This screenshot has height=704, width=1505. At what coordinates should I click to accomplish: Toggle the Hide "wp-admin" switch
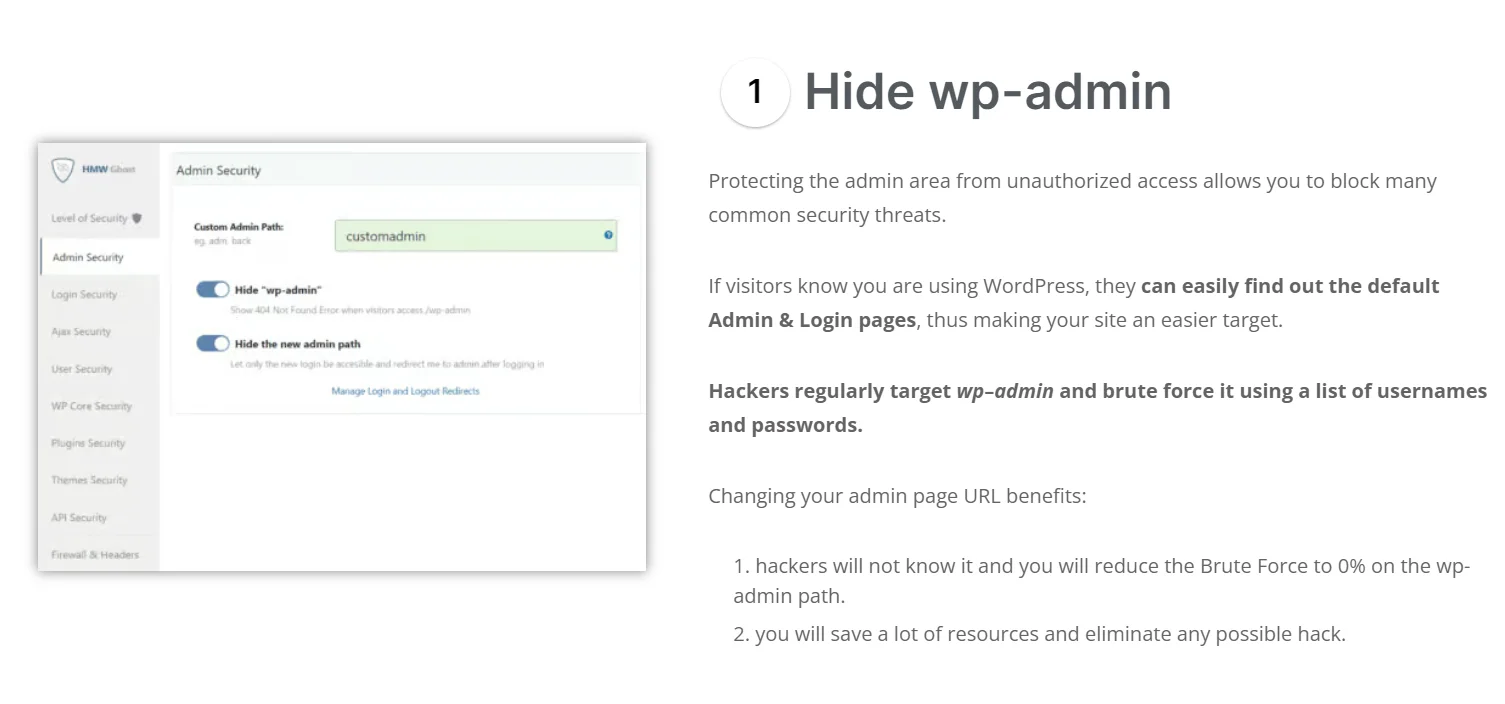click(x=213, y=289)
